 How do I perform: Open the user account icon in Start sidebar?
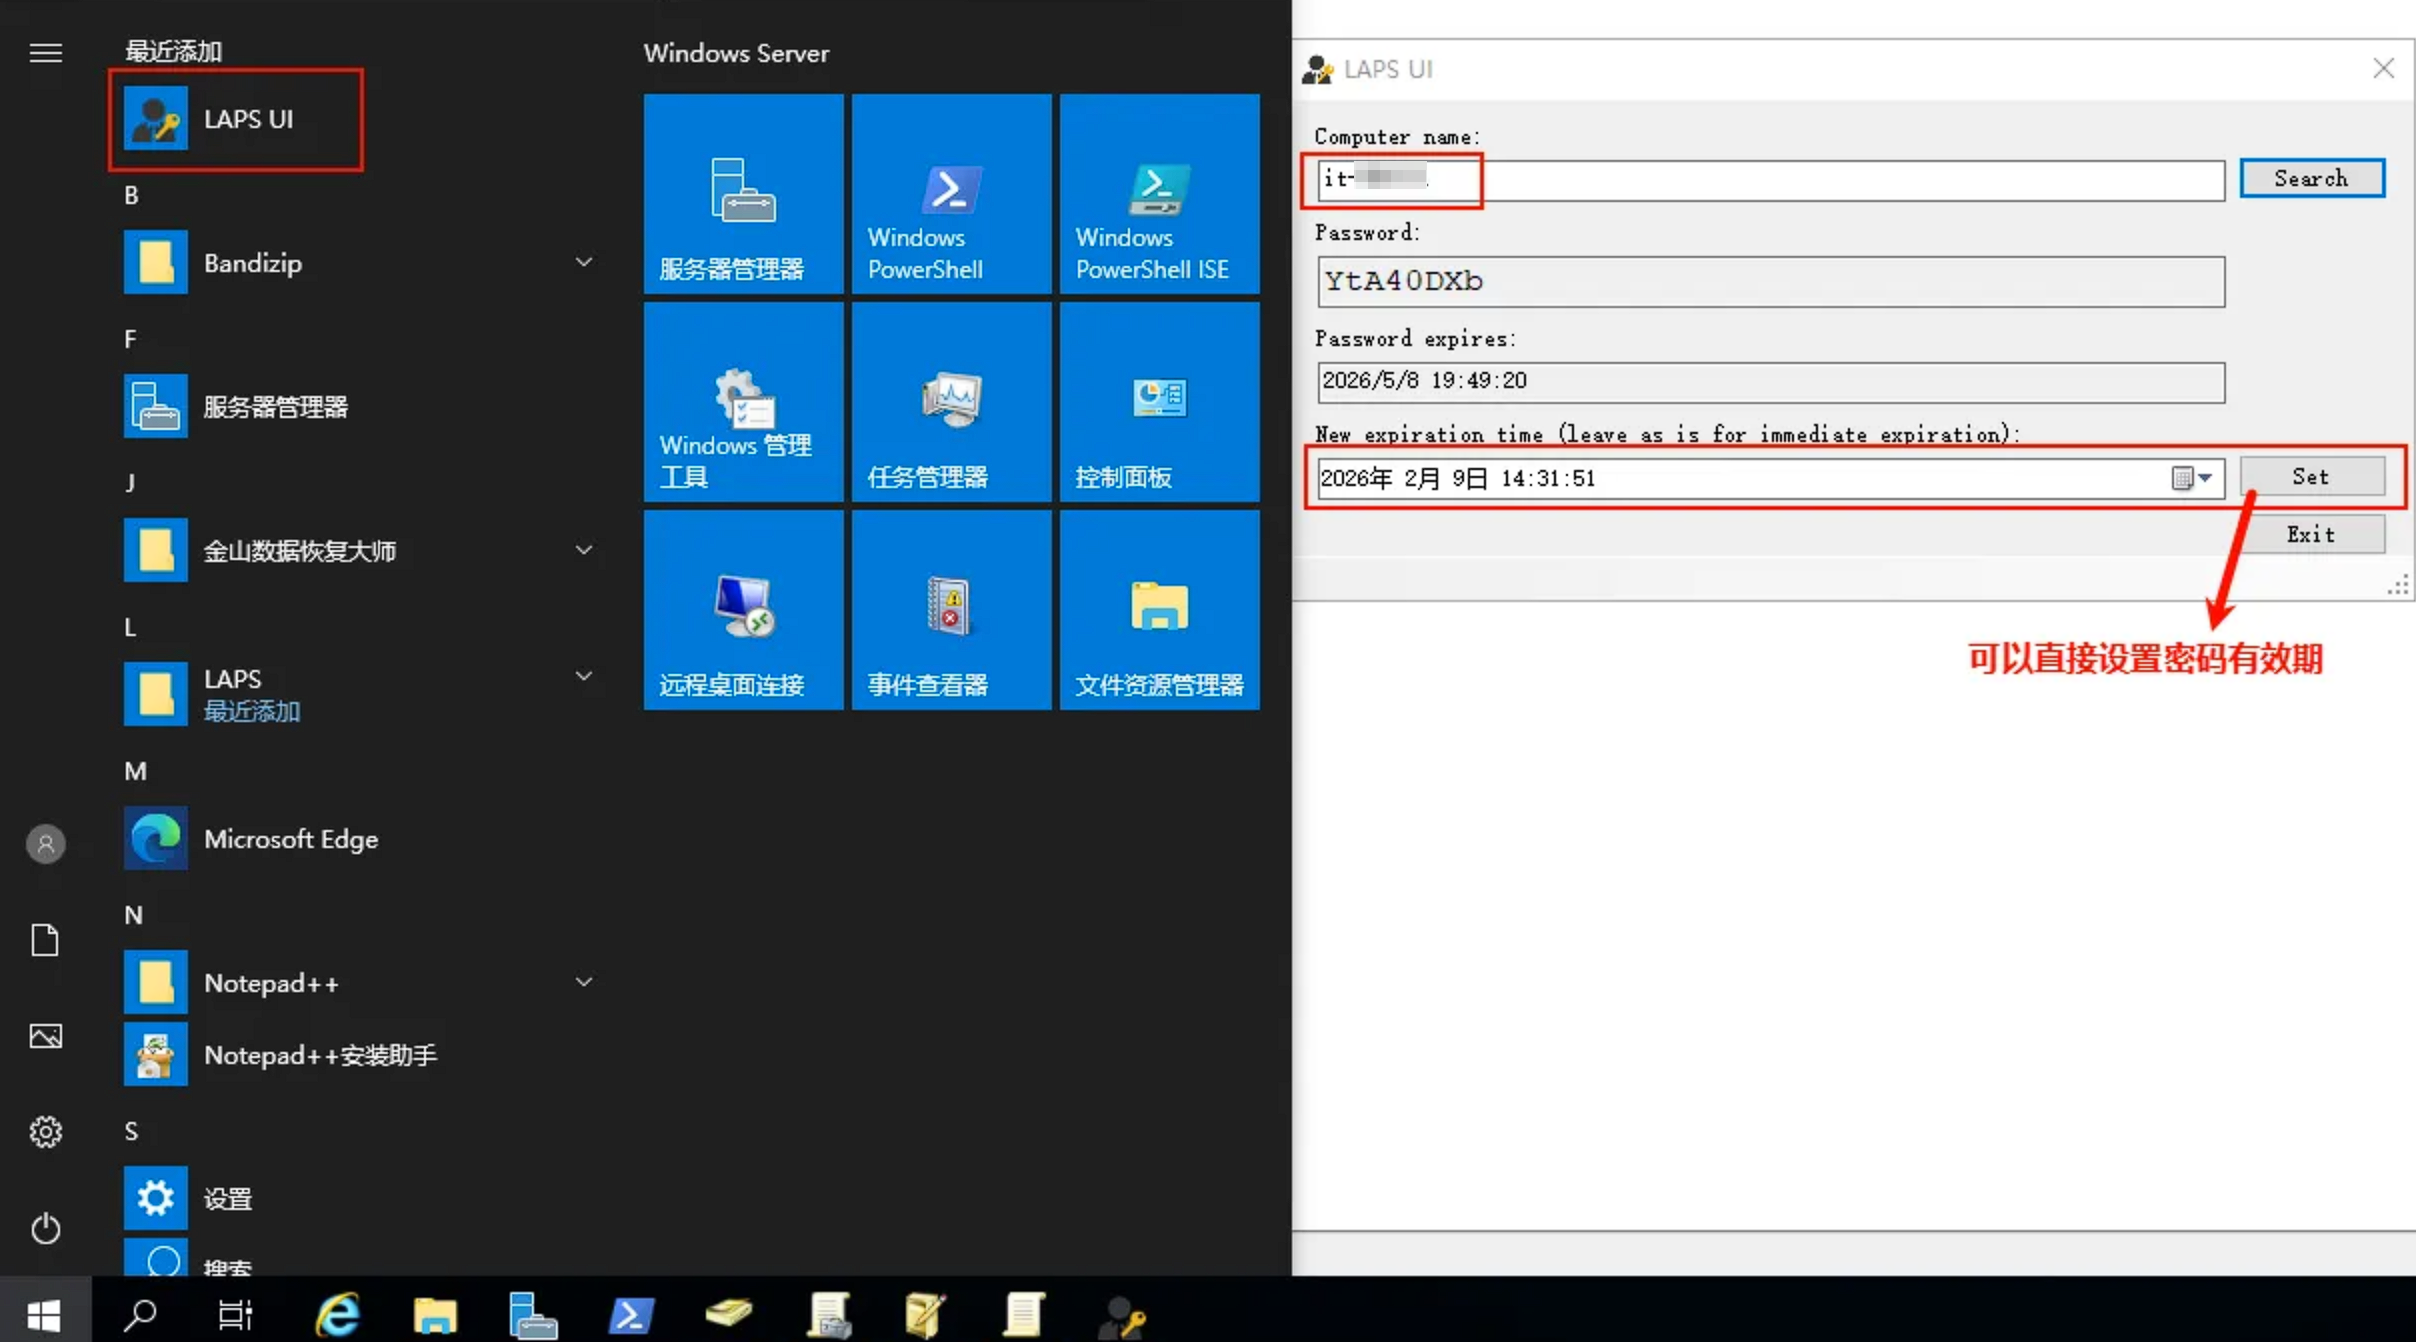pos(46,844)
